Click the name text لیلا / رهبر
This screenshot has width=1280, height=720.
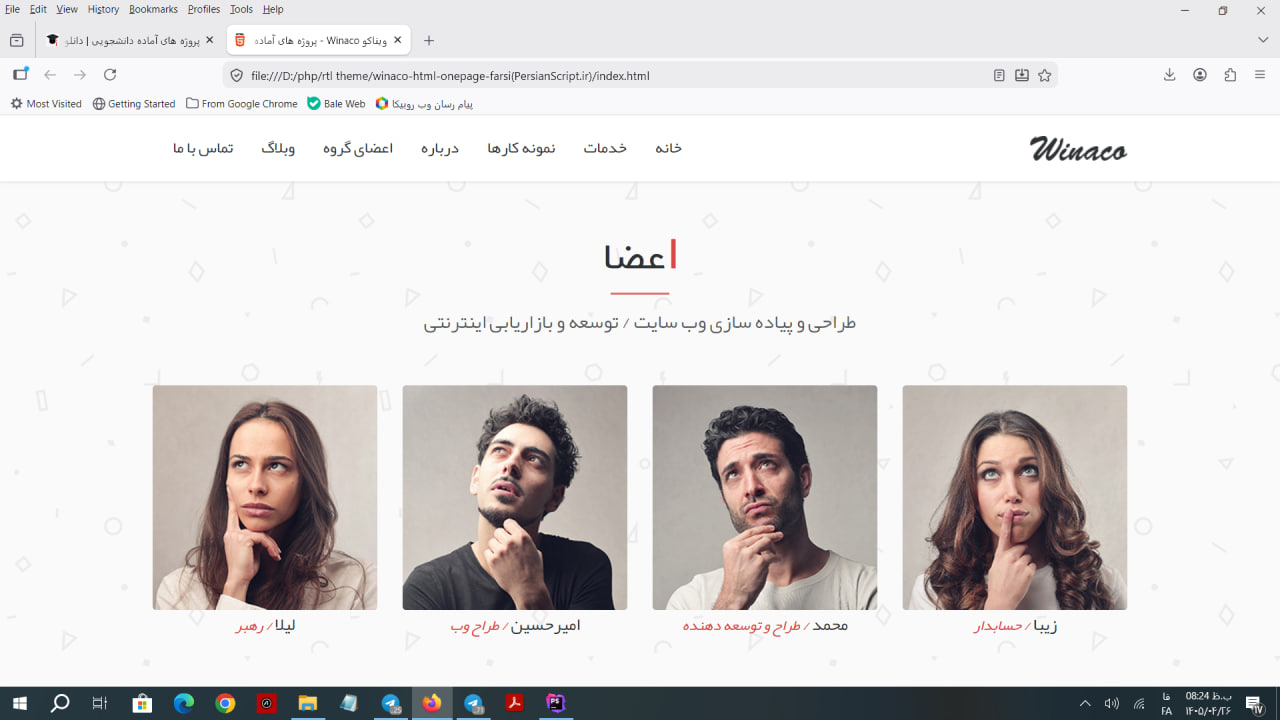265,626
